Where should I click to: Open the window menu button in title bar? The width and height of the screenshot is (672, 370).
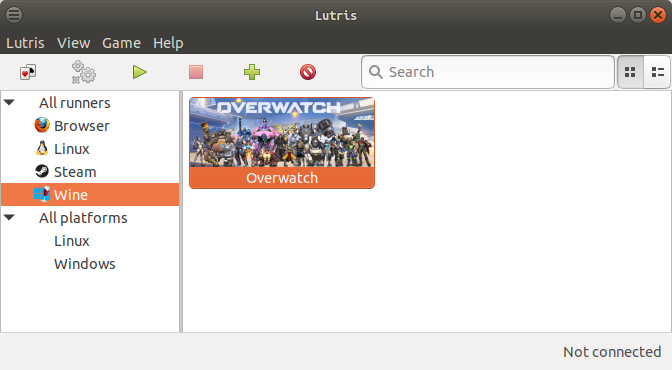(x=14, y=15)
